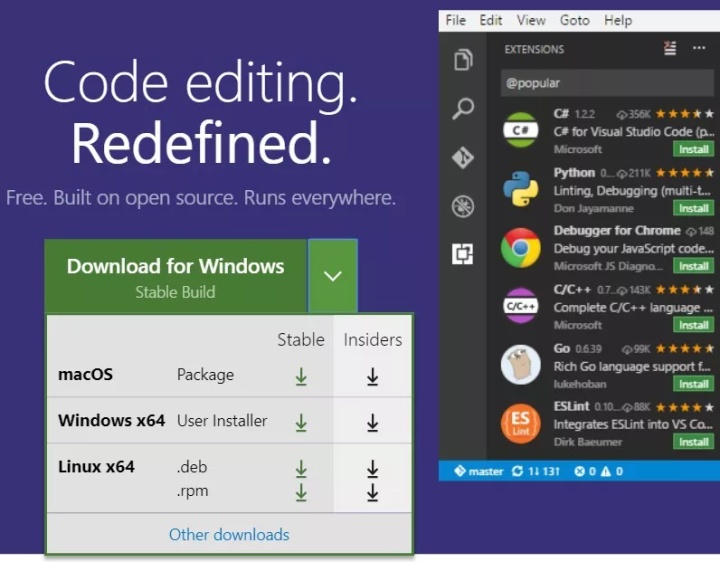Open the File menu
This screenshot has height=562, width=720.
(x=456, y=20)
